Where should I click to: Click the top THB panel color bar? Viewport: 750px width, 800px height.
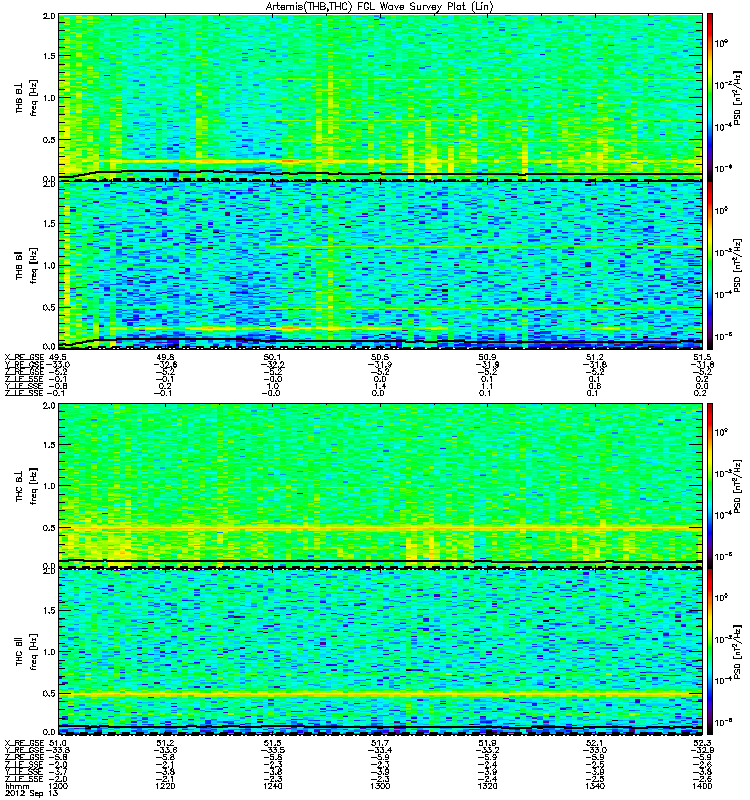(x=710, y=95)
